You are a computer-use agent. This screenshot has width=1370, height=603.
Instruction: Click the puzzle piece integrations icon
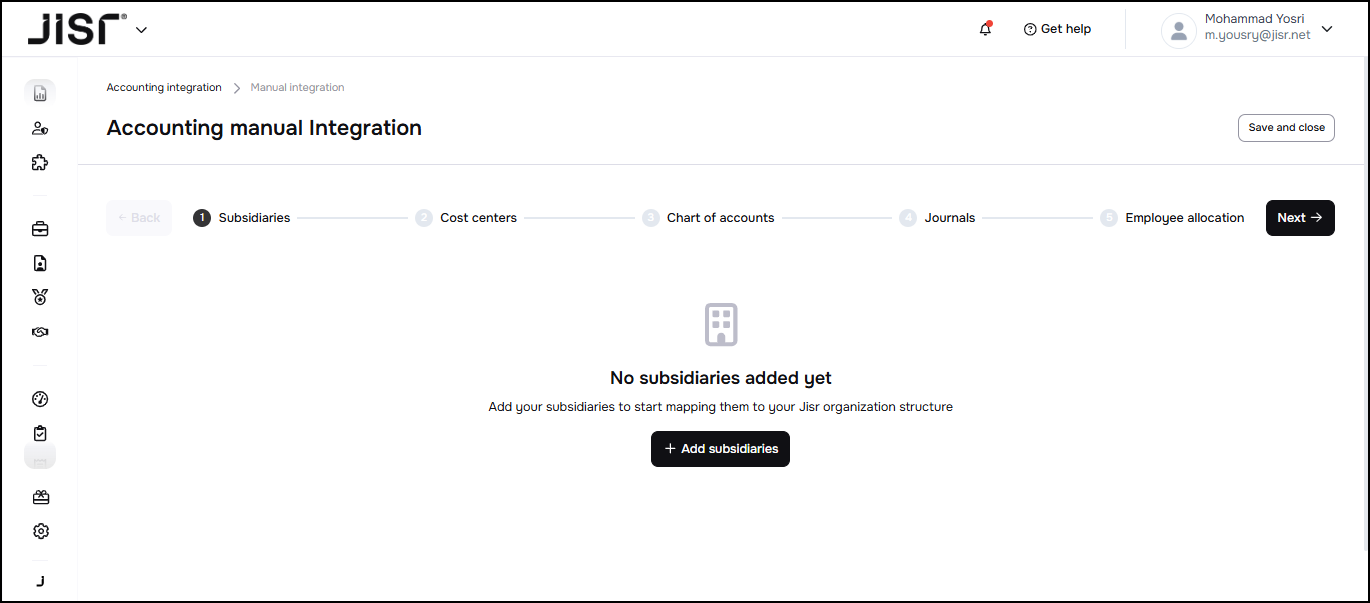click(x=40, y=162)
